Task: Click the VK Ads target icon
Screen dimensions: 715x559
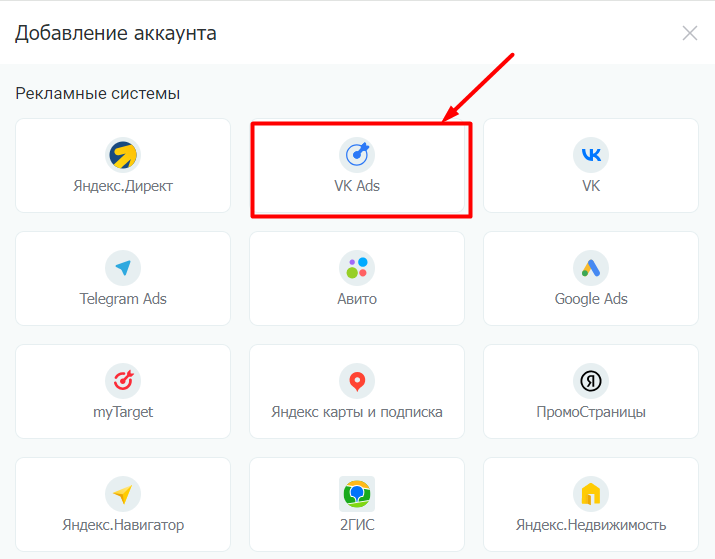Action: pos(357,155)
